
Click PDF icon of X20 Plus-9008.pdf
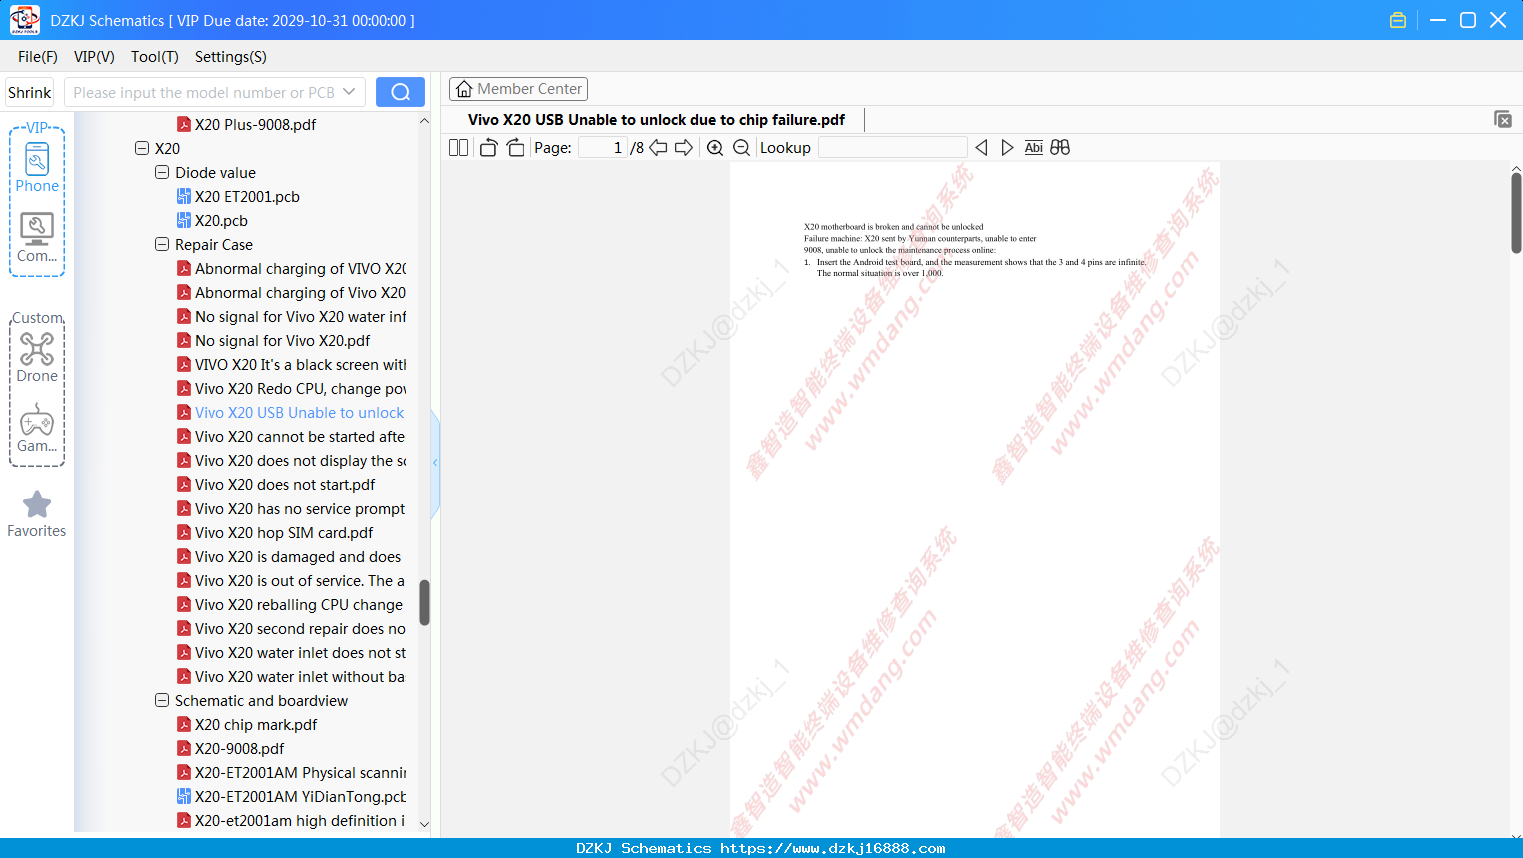(184, 124)
